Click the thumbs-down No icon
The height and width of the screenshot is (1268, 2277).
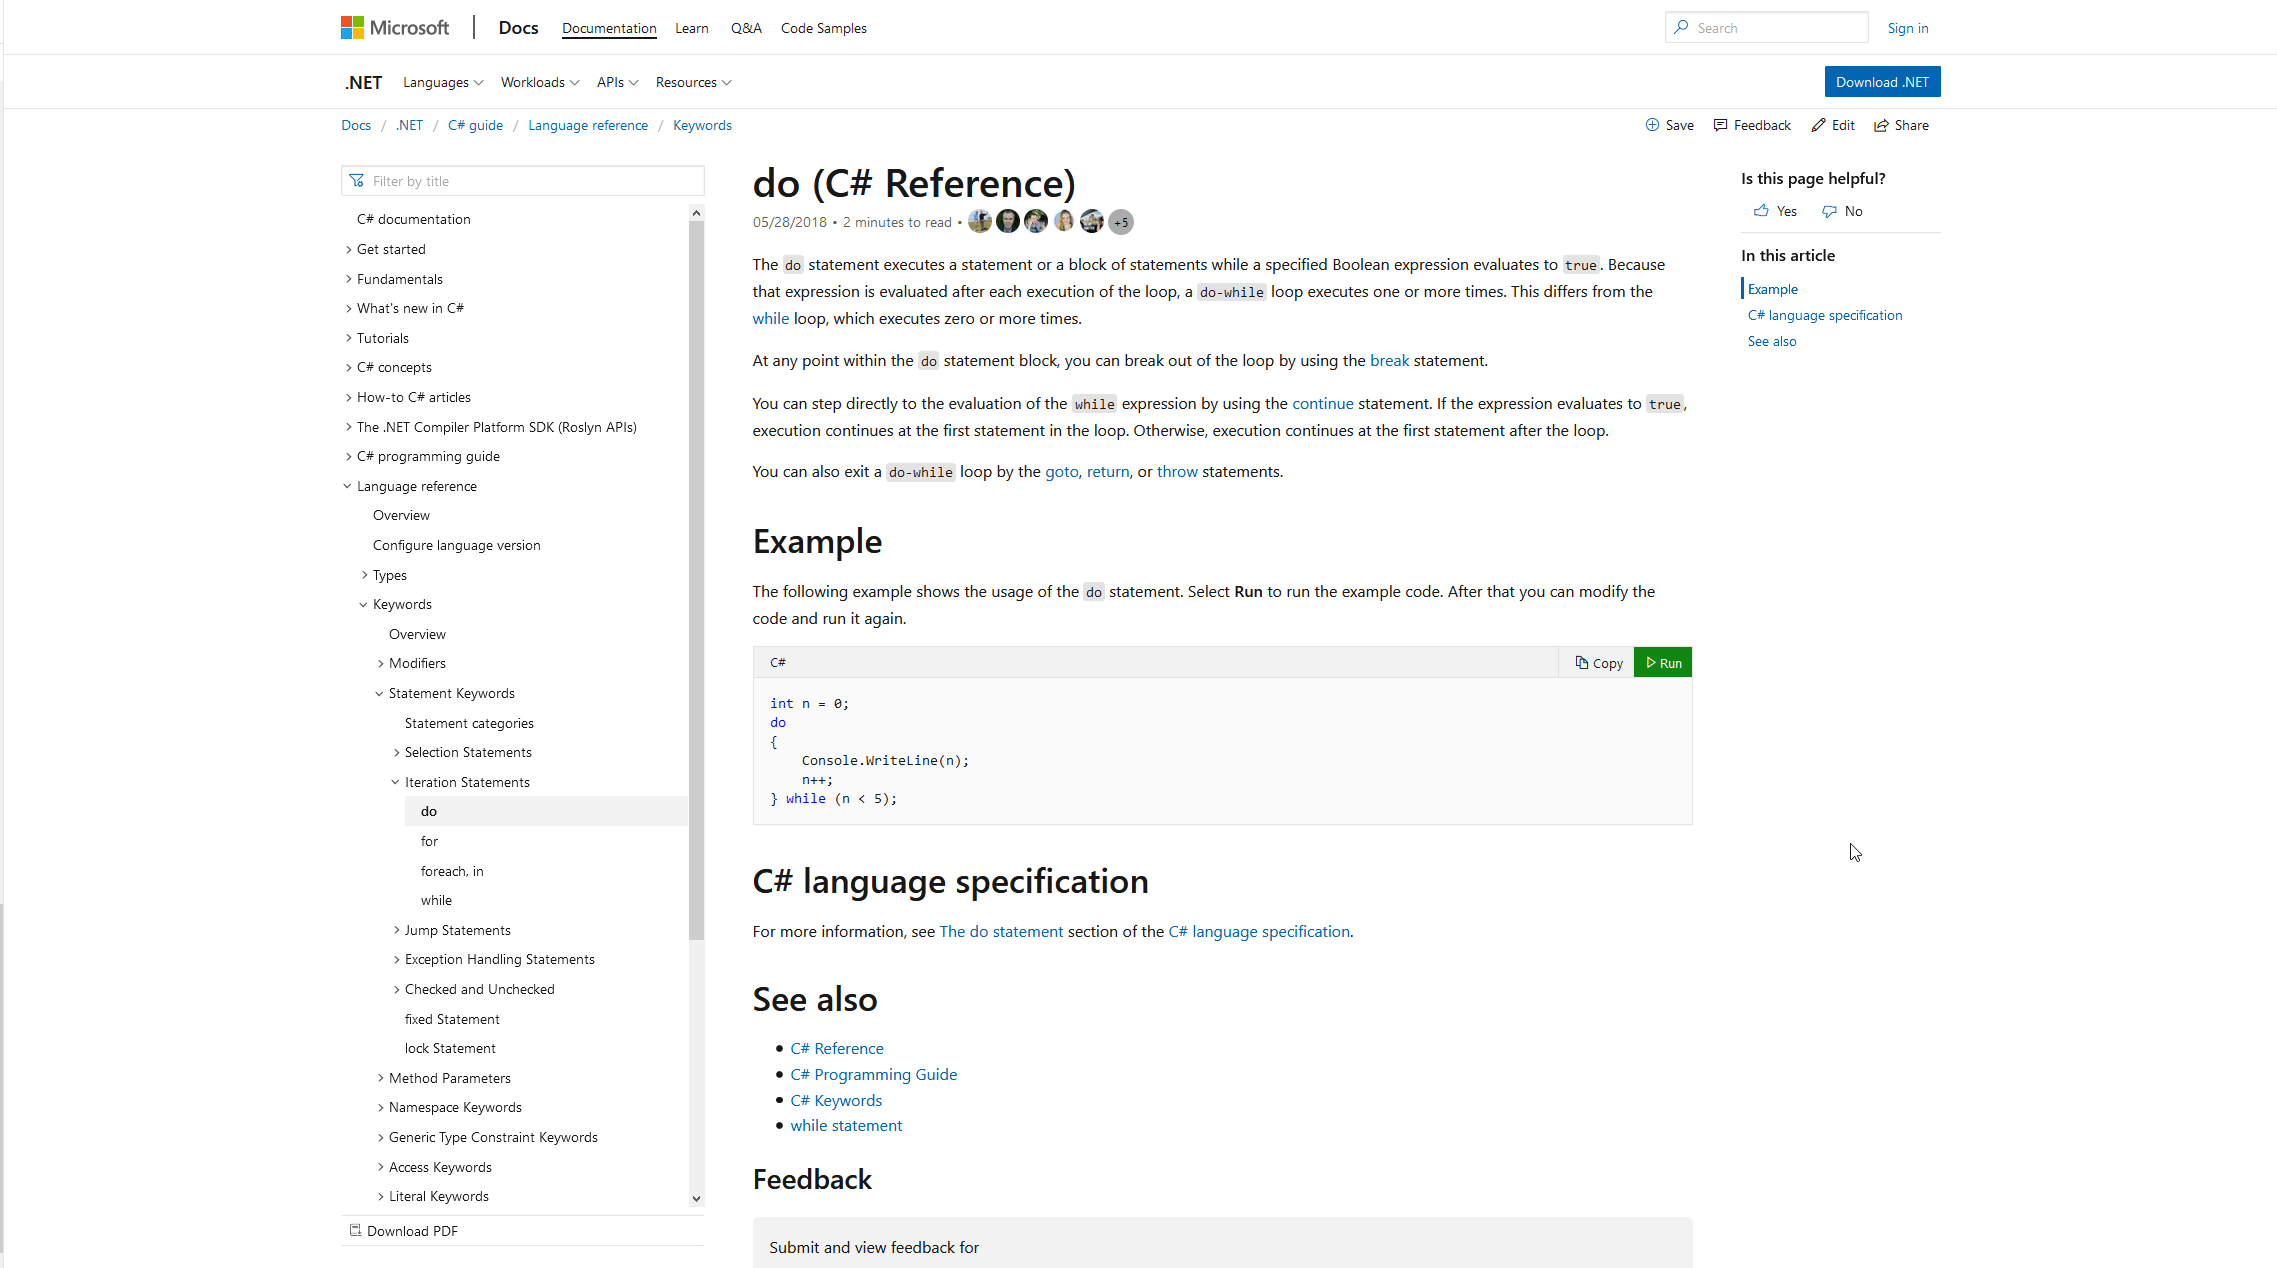click(x=1829, y=211)
